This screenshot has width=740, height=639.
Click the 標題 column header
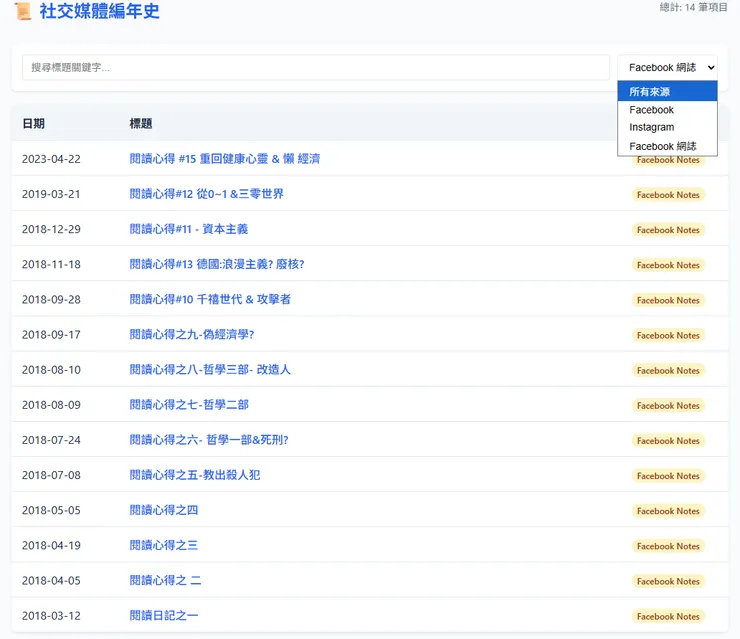pos(141,124)
